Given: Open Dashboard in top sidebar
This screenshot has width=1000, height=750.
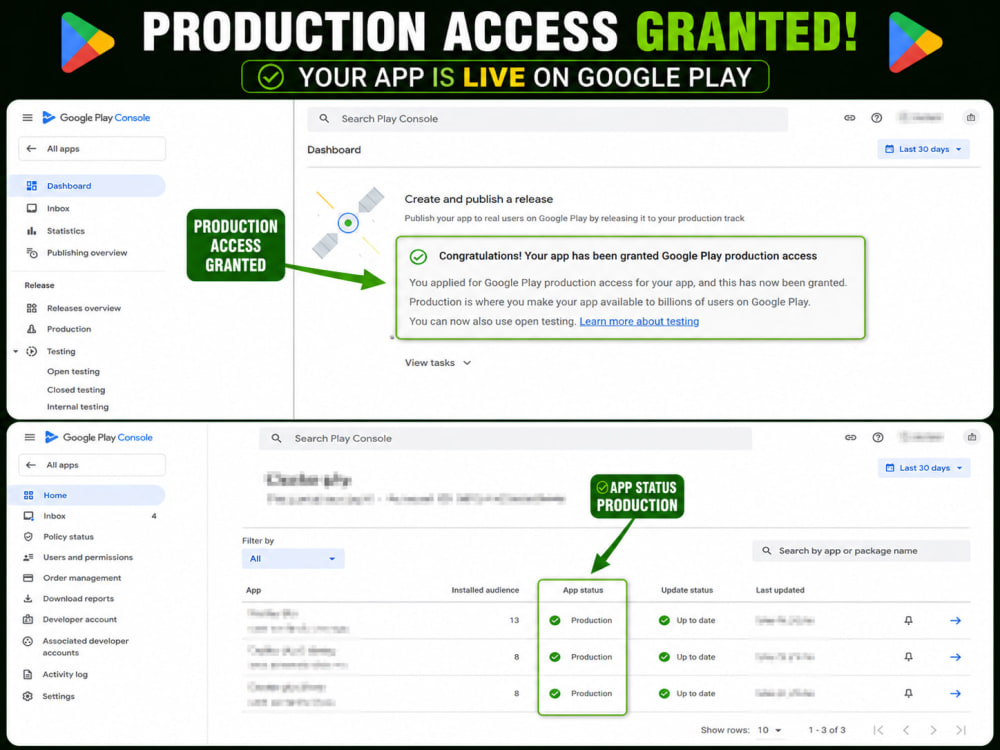Looking at the screenshot, I should pos(87,186).
